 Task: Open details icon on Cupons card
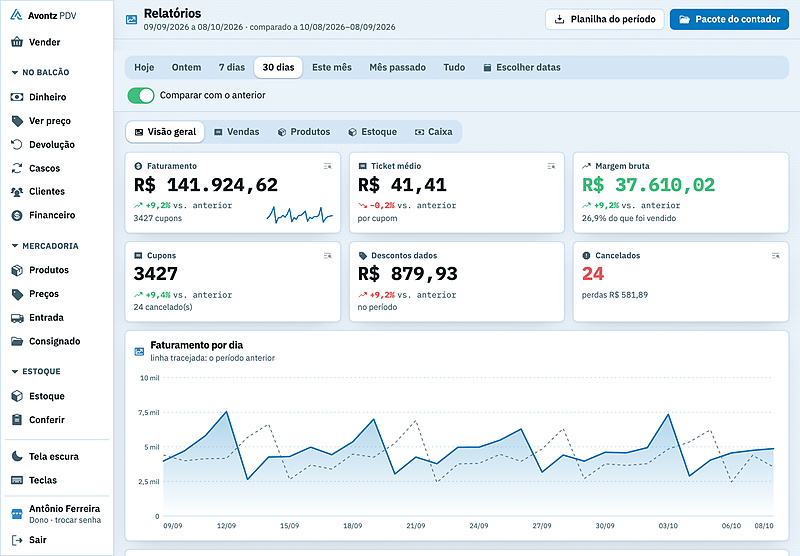click(x=328, y=256)
